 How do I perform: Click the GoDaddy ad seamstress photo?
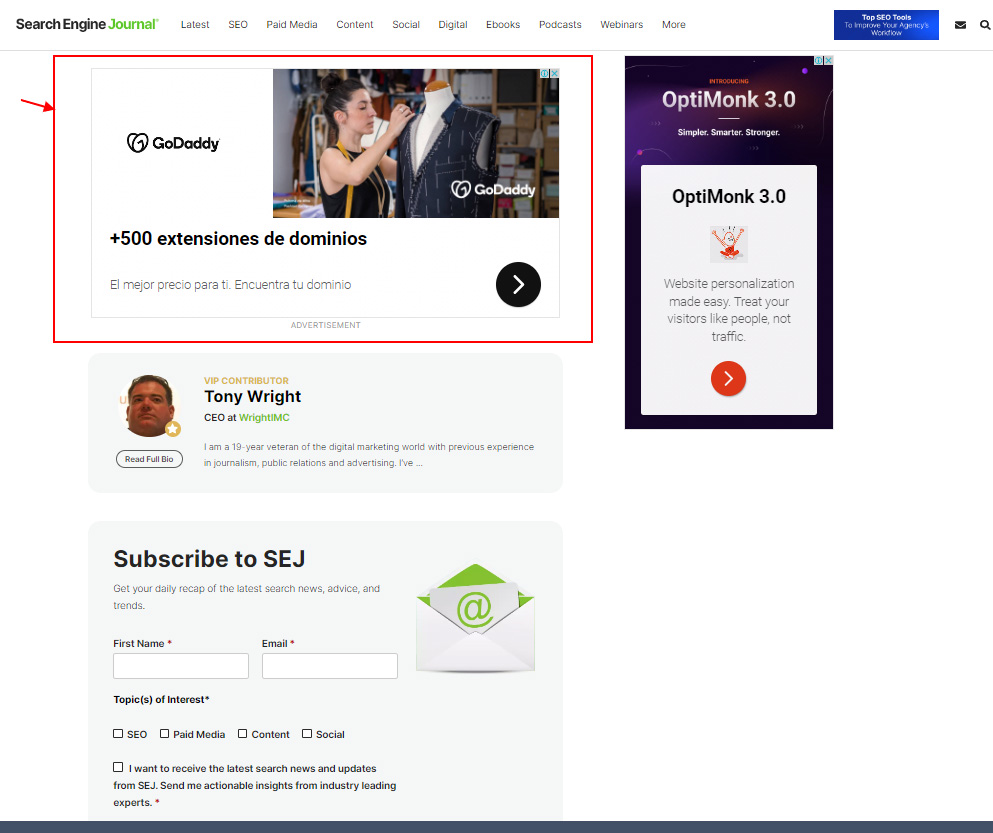pos(415,143)
